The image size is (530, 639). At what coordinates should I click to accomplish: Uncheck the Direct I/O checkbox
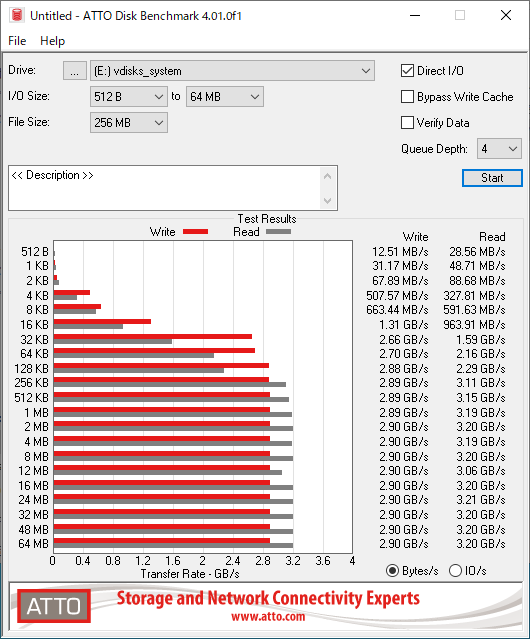[x=407, y=71]
